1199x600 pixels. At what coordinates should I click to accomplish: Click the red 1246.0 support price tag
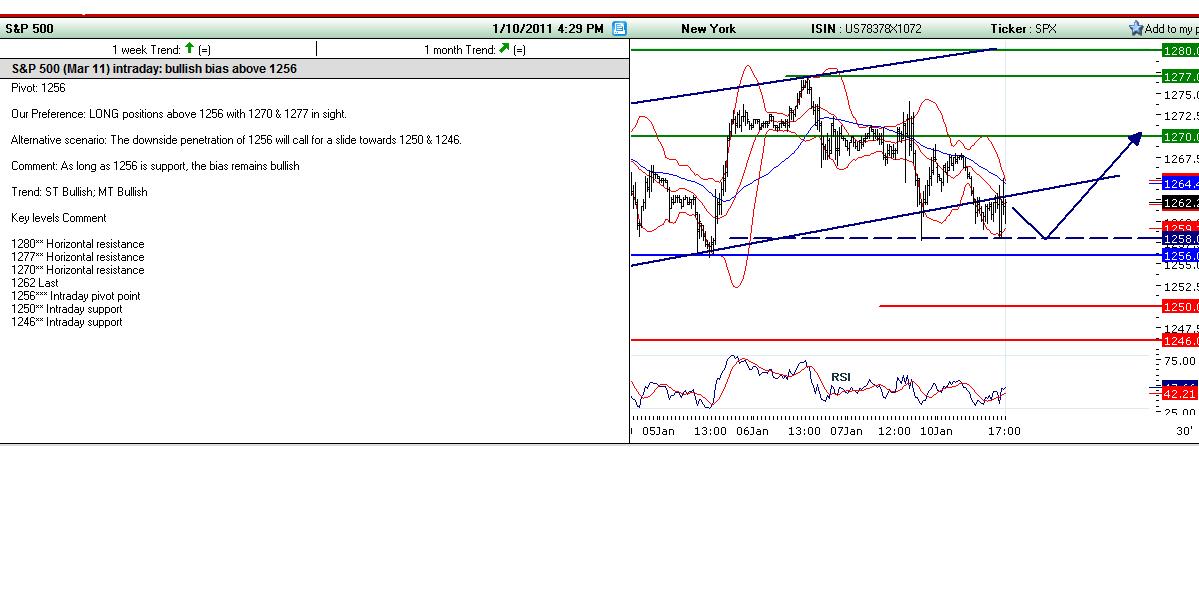tap(1179, 341)
